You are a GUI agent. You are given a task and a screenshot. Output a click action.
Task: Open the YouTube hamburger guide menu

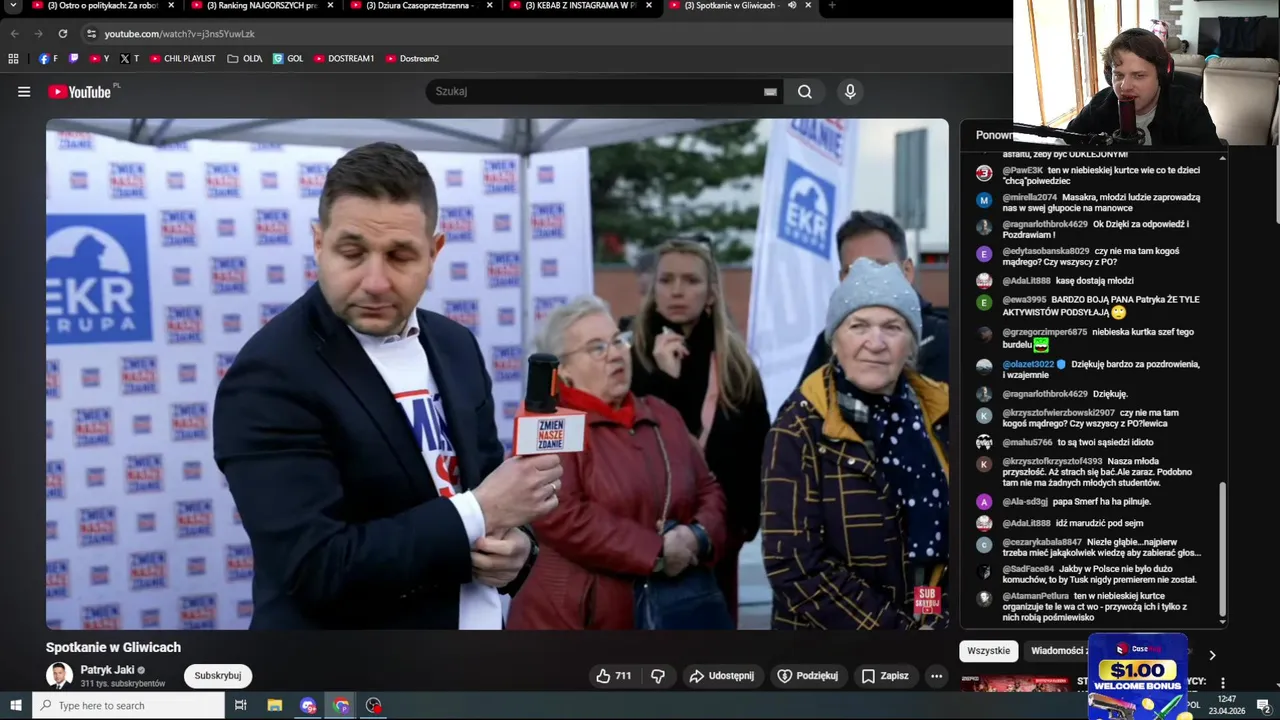(24, 92)
